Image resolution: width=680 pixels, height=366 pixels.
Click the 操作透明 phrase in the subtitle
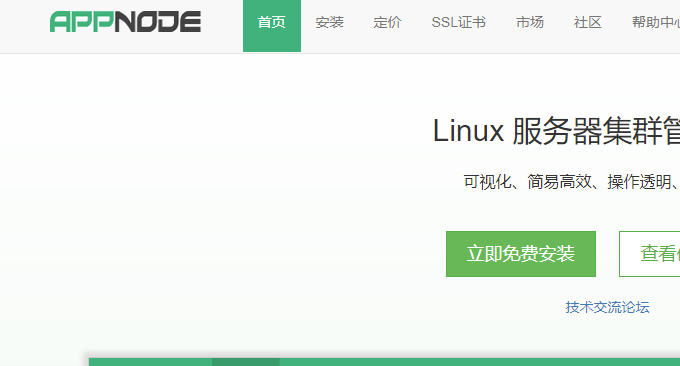tap(639, 182)
